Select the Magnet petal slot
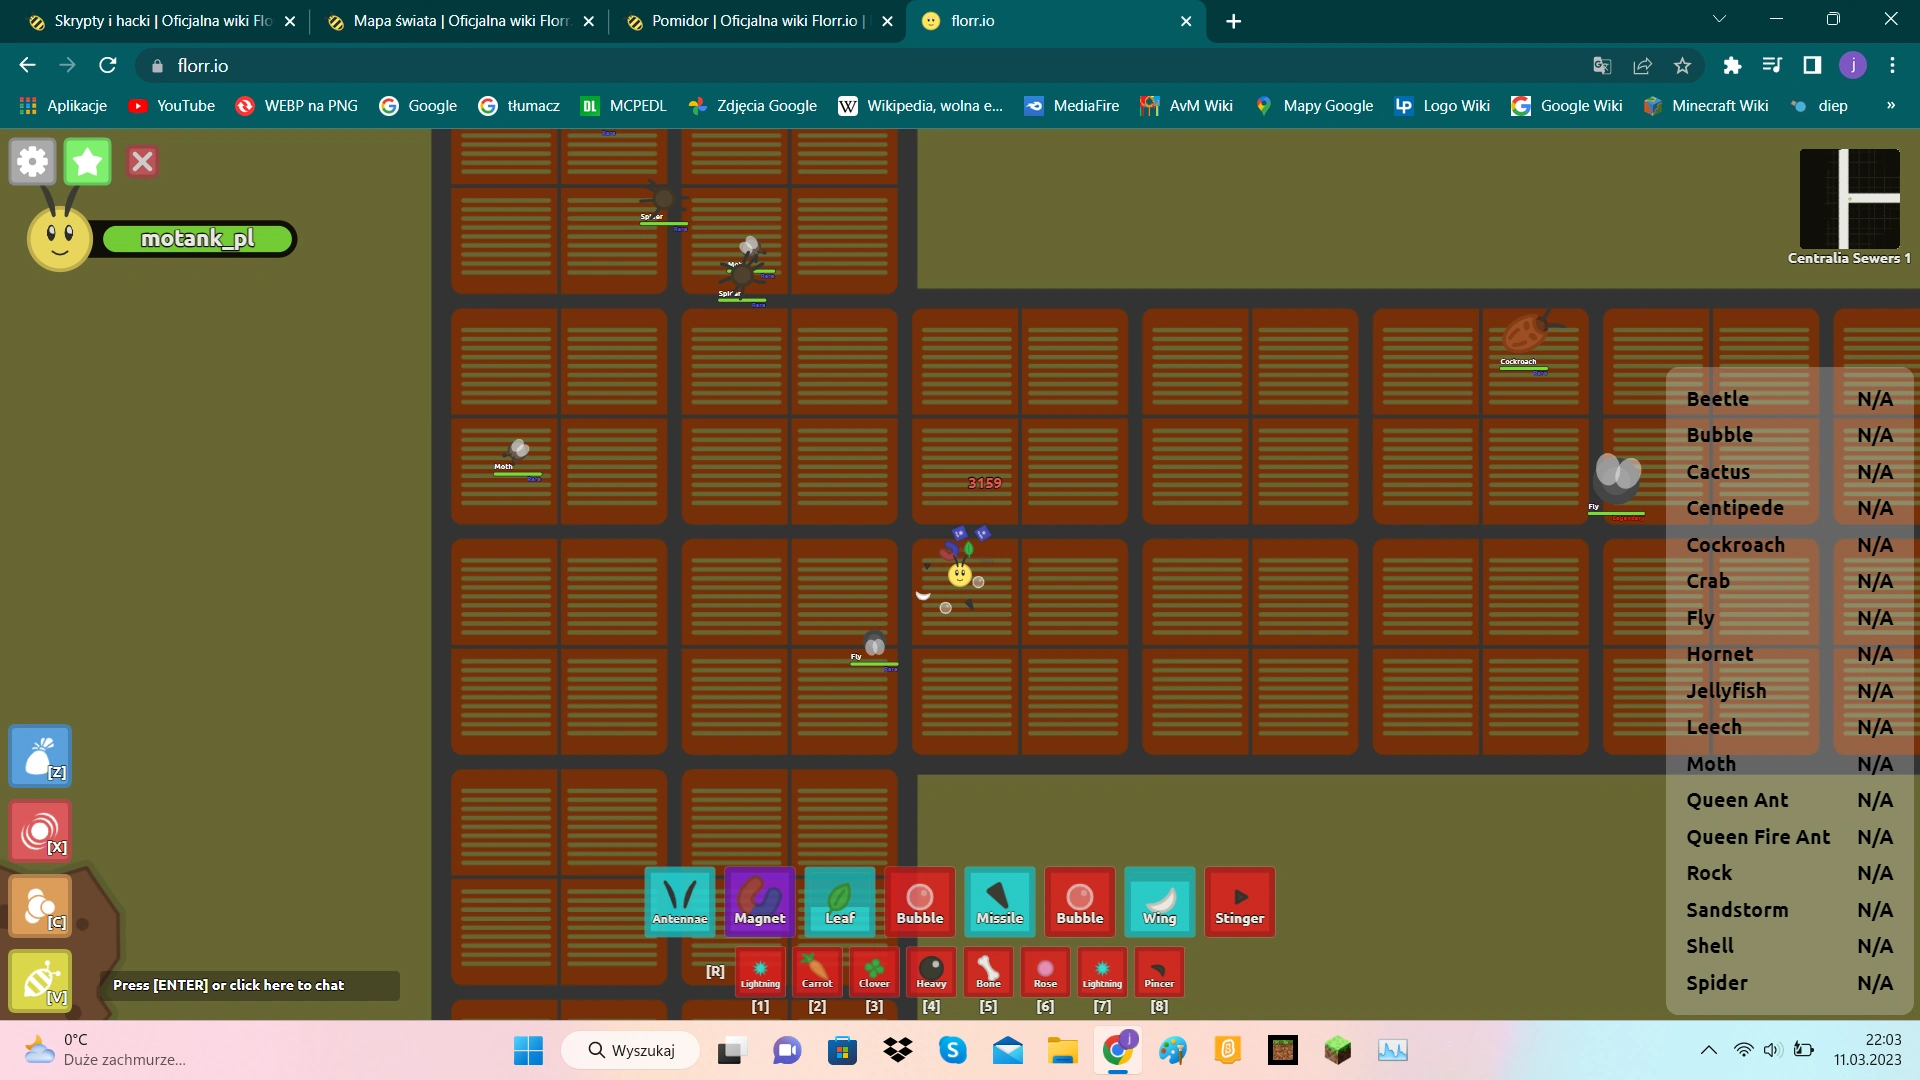Image resolution: width=1920 pixels, height=1080 pixels. [760, 901]
